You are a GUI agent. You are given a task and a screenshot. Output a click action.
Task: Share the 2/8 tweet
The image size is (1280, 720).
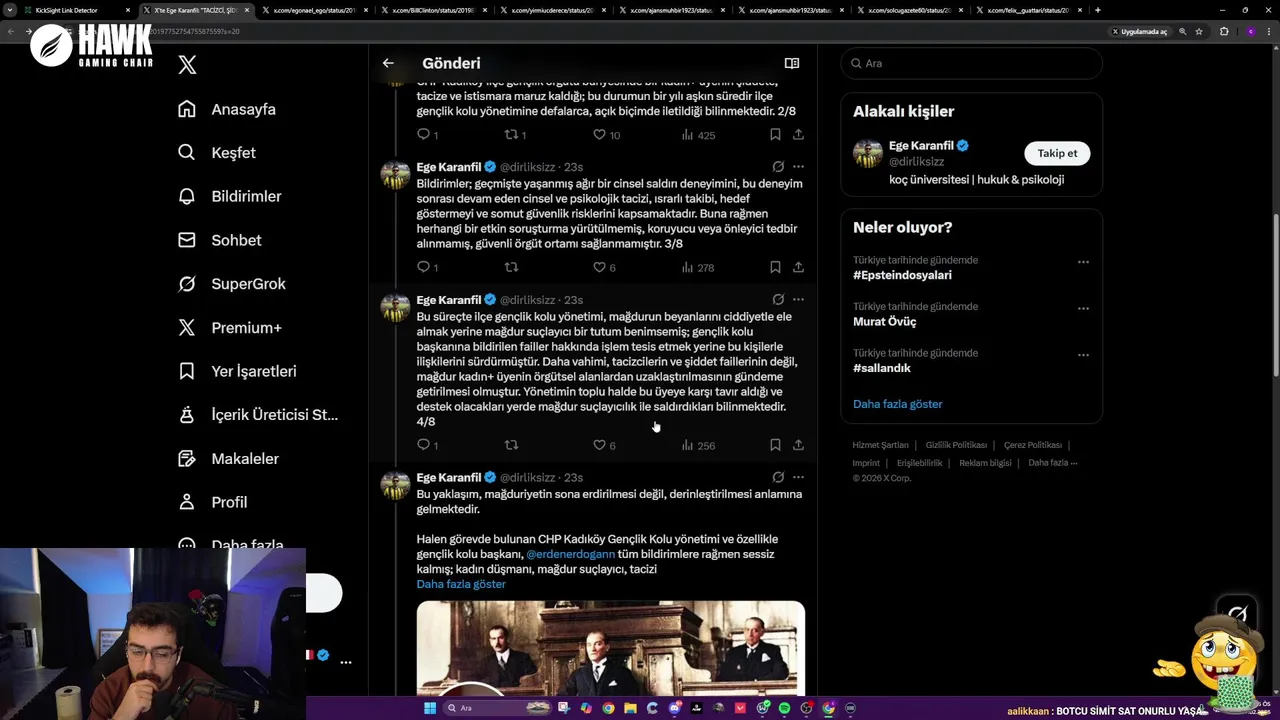click(x=798, y=134)
